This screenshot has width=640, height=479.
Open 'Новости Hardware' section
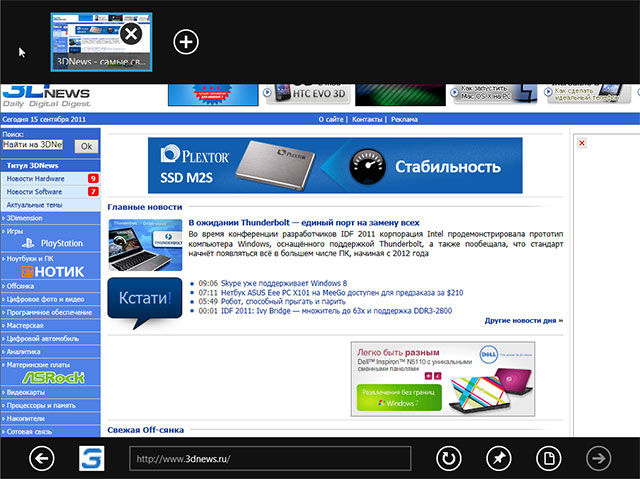[x=36, y=178]
